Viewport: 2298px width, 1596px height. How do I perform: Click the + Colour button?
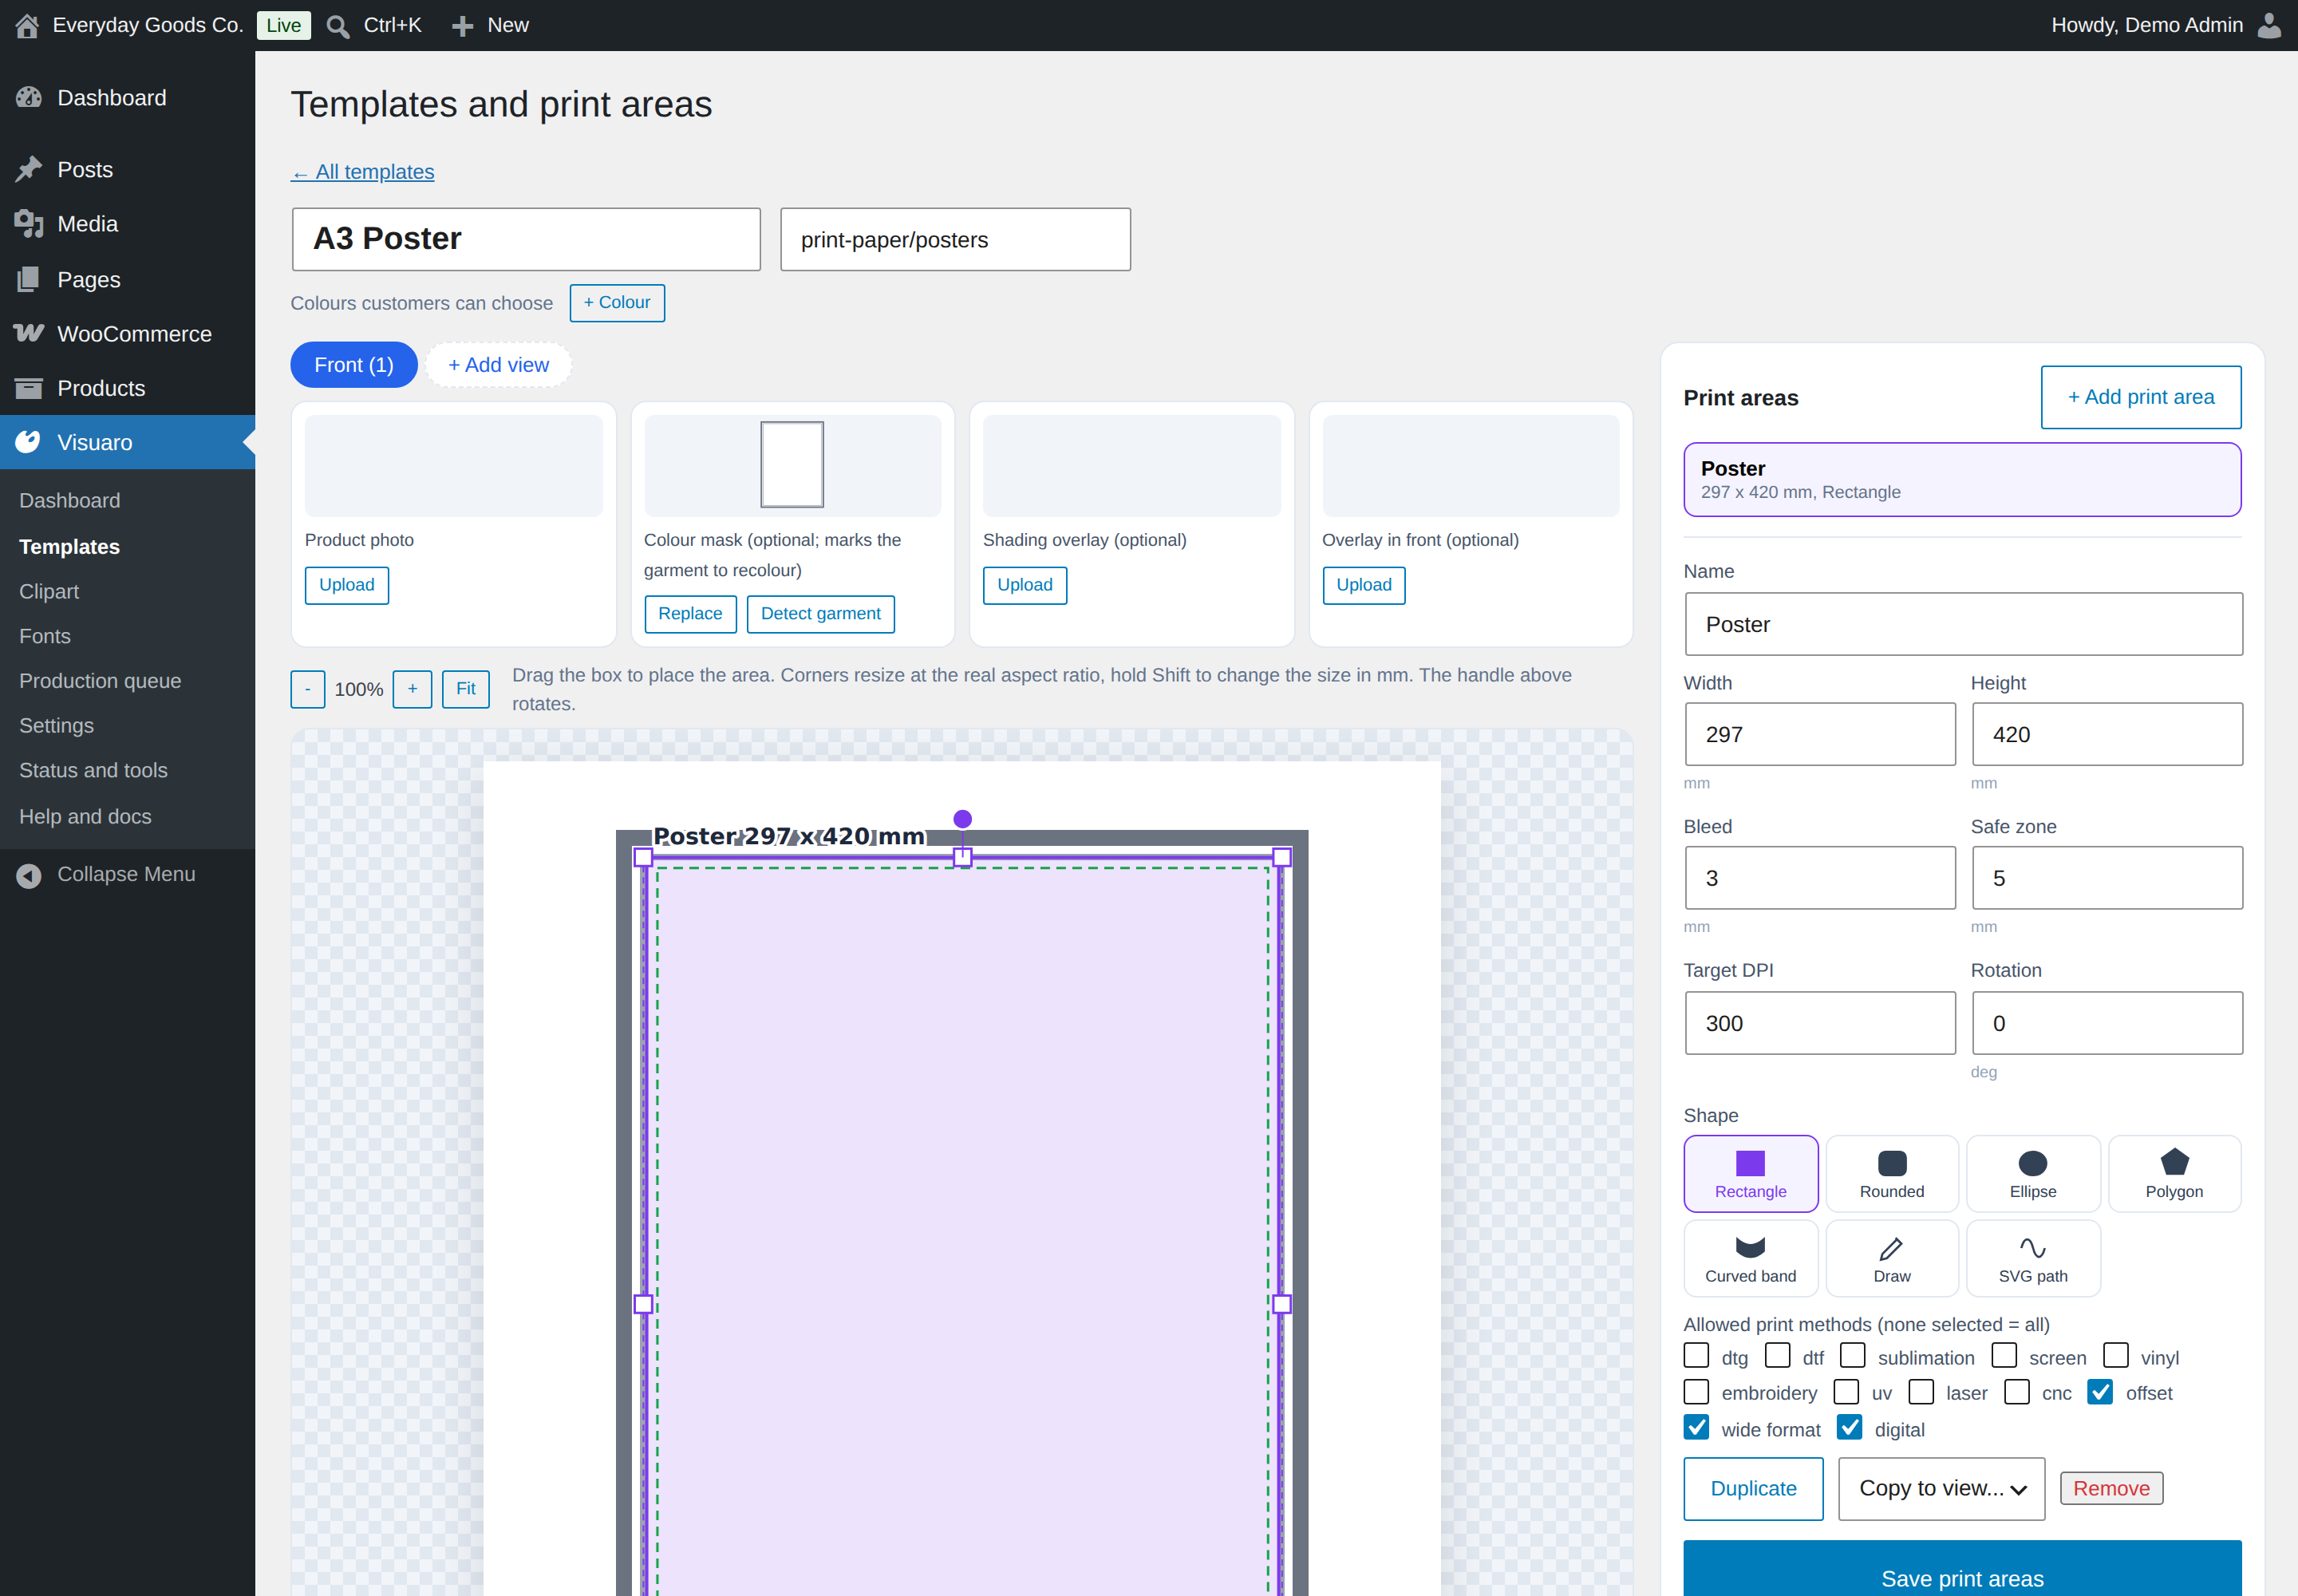[x=617, y=303]
